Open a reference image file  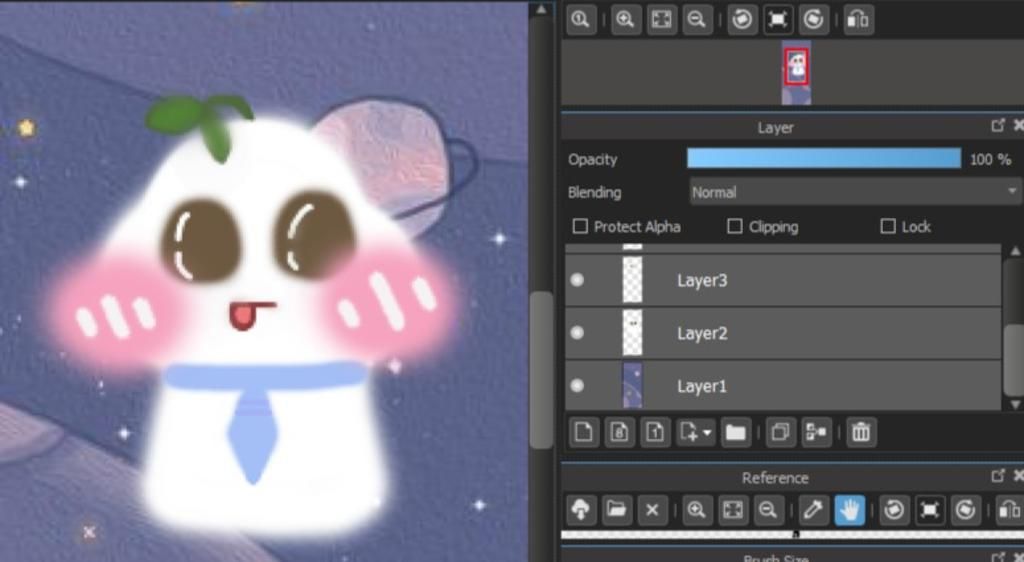pyautogui.click(x=616, y=510)
